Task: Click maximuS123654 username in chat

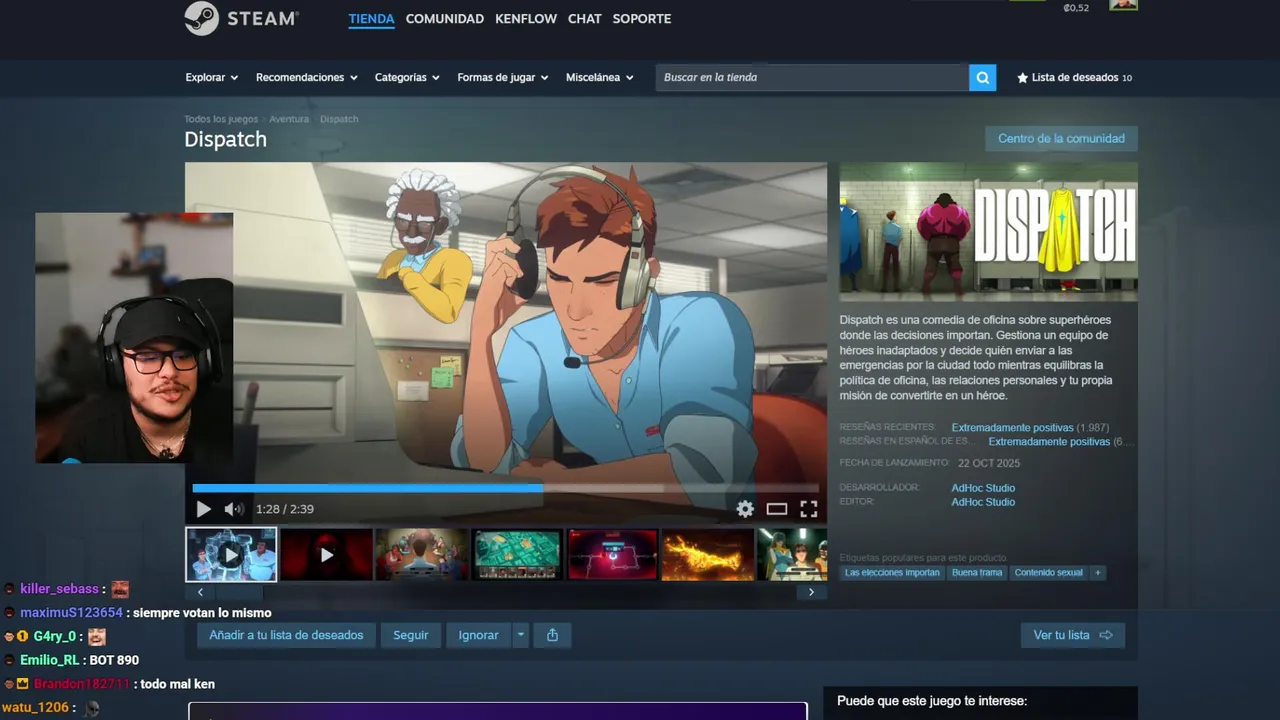Action: [71, 613]
